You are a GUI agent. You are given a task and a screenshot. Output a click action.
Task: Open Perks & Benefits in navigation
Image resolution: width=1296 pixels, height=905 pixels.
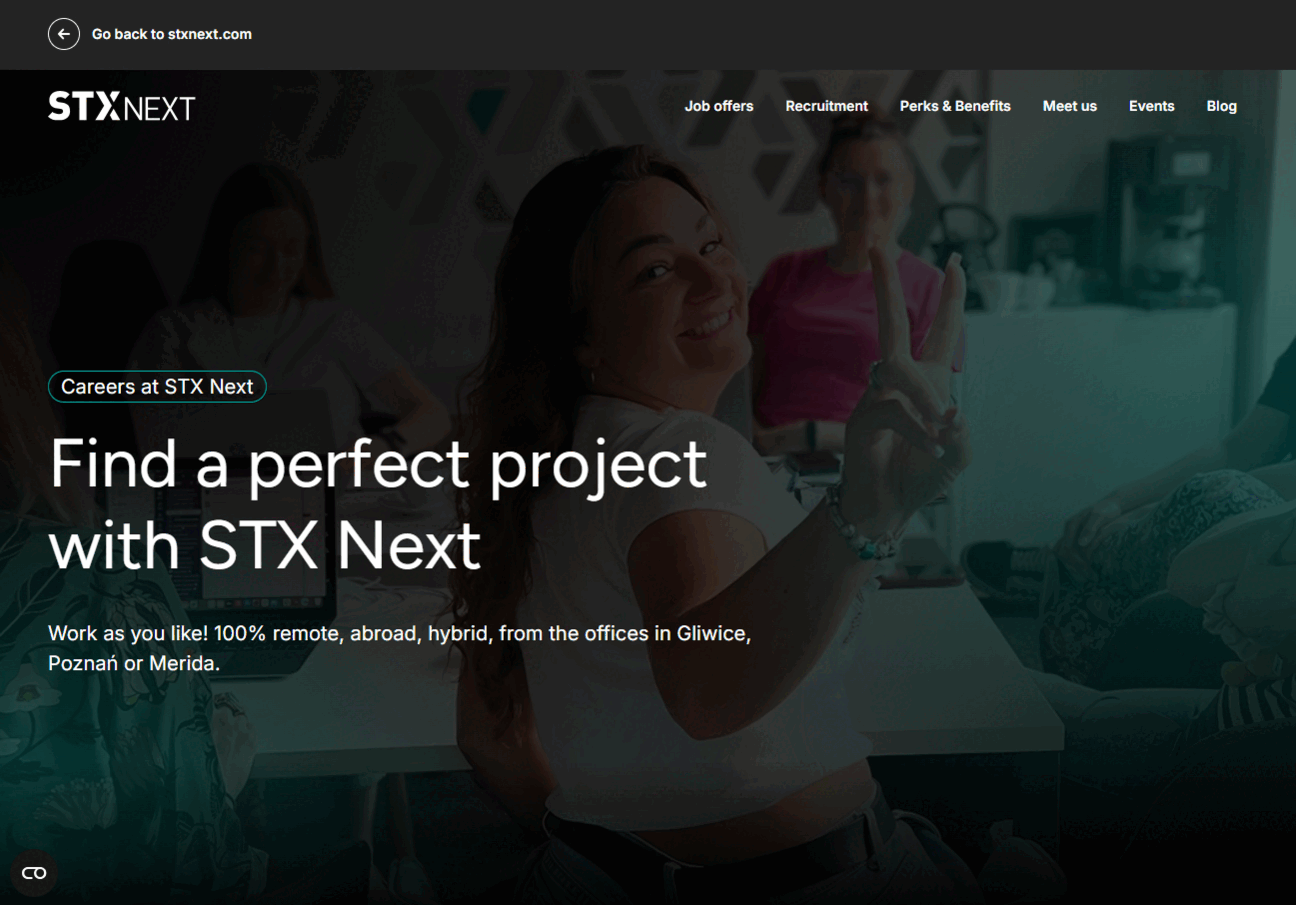point(955,106)
